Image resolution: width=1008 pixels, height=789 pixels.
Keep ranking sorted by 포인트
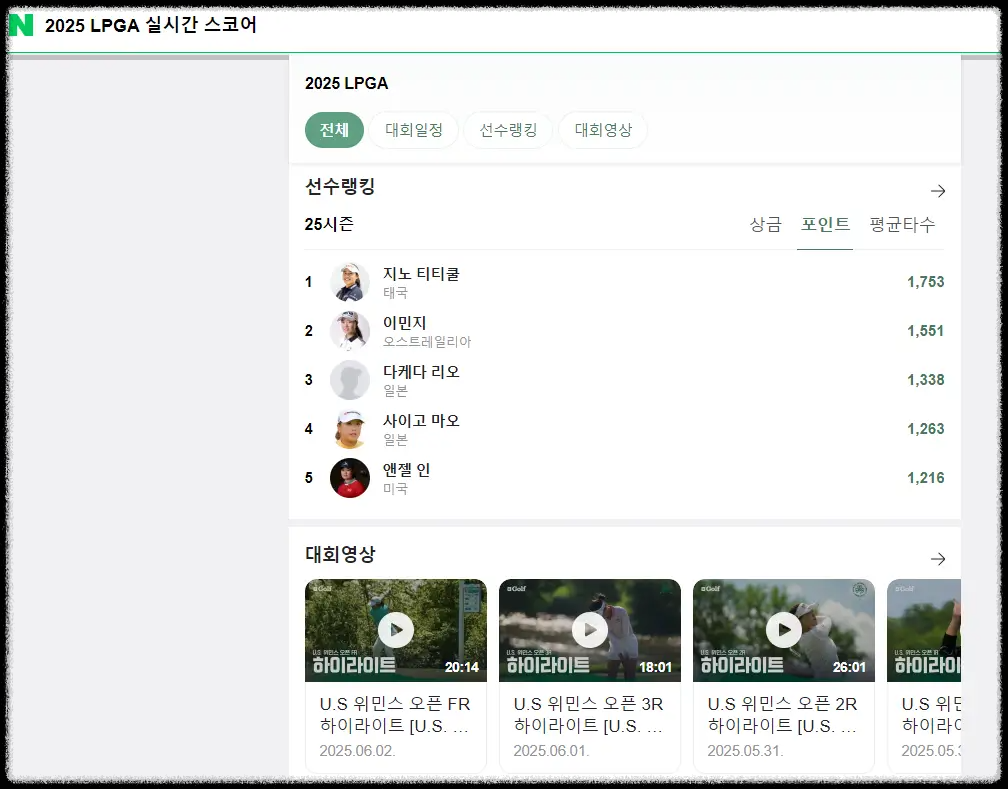click(x=825, y=225)
